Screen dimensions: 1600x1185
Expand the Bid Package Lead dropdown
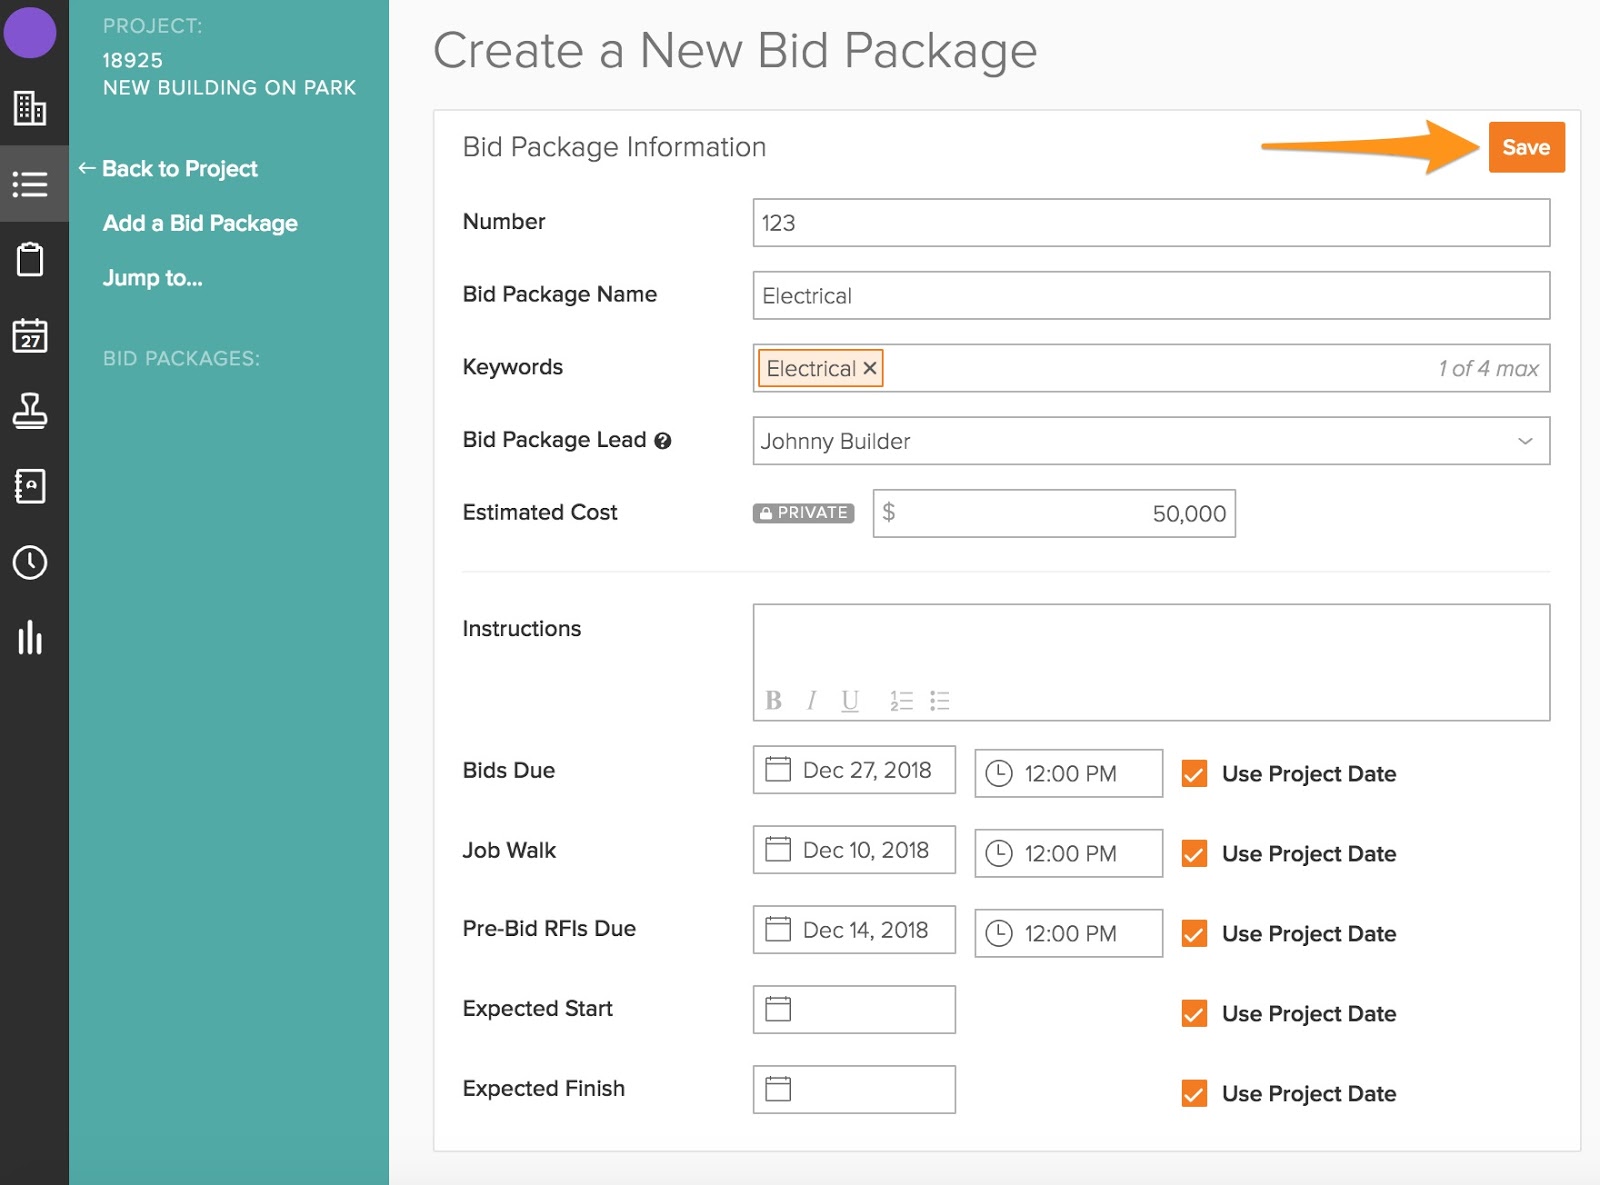click(x=1524, y=441)
